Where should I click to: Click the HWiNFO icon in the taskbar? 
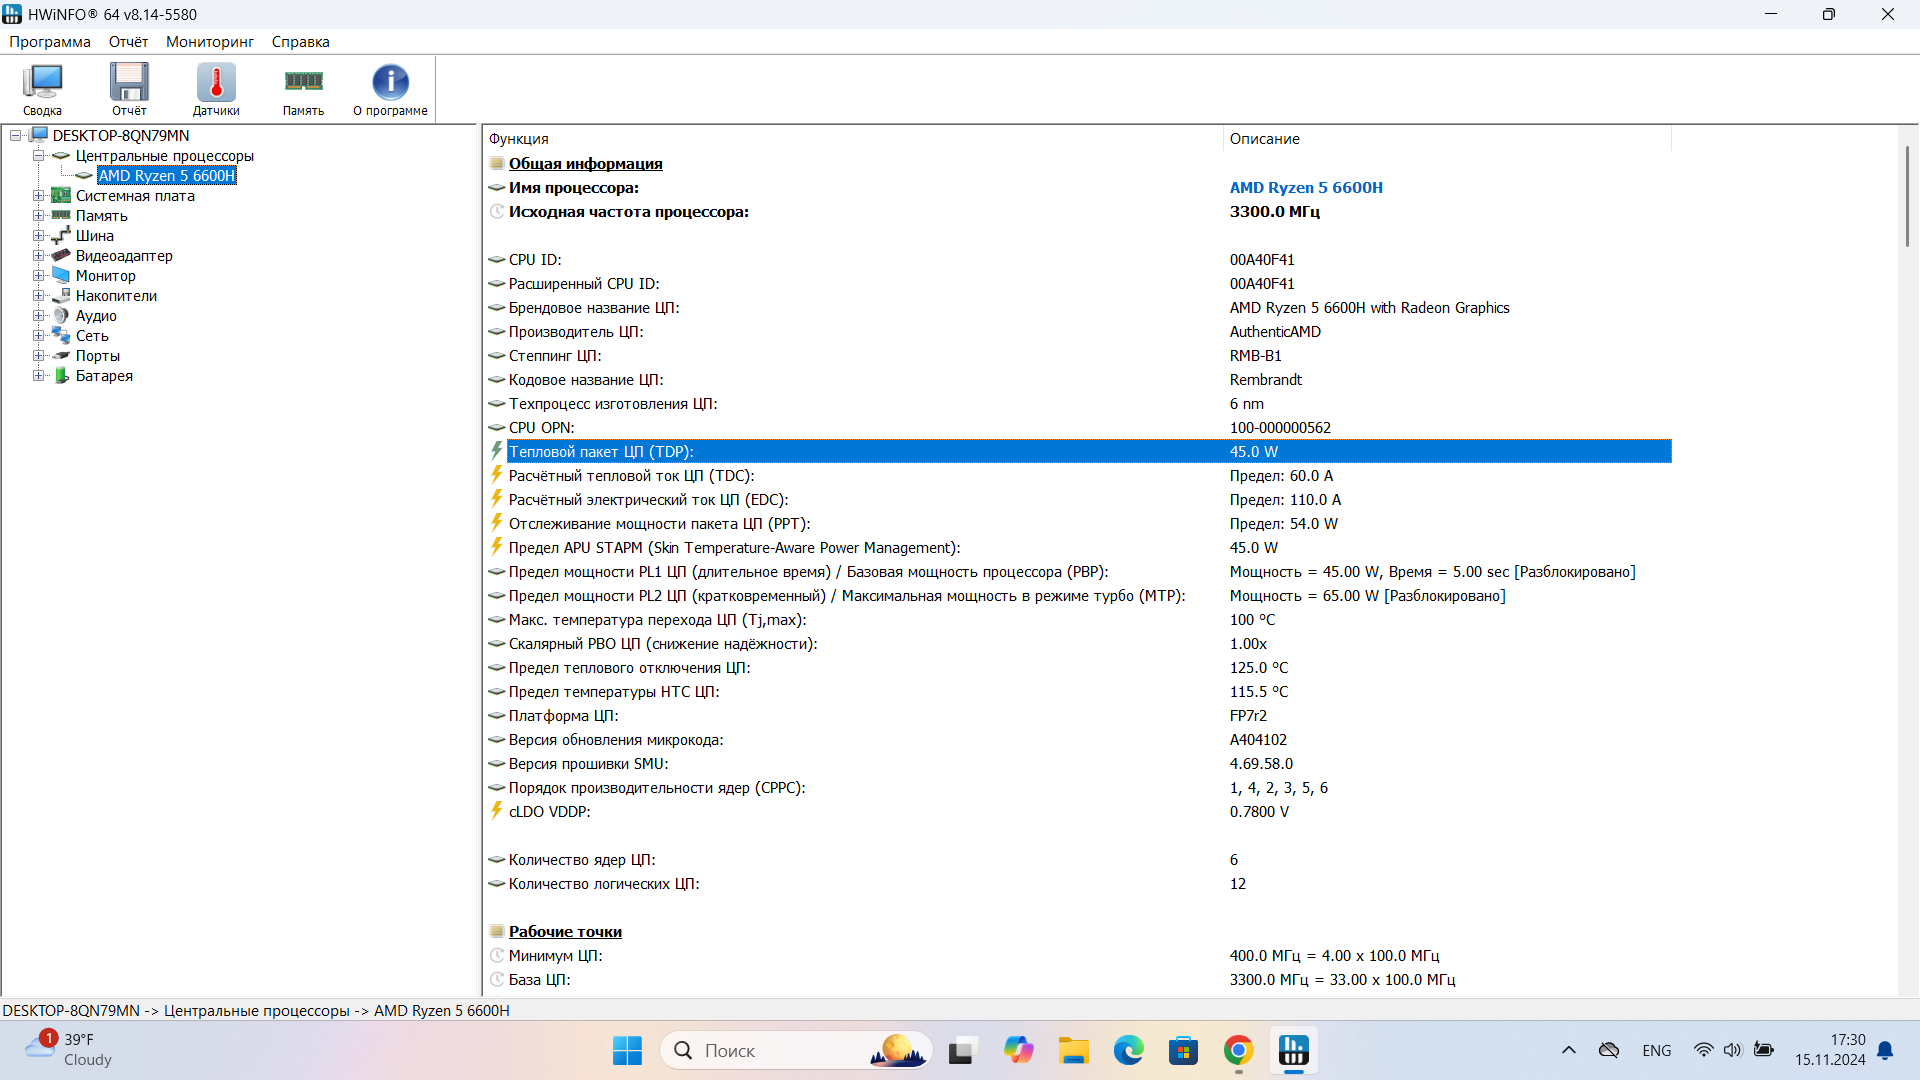[x=1293, y=1051]
